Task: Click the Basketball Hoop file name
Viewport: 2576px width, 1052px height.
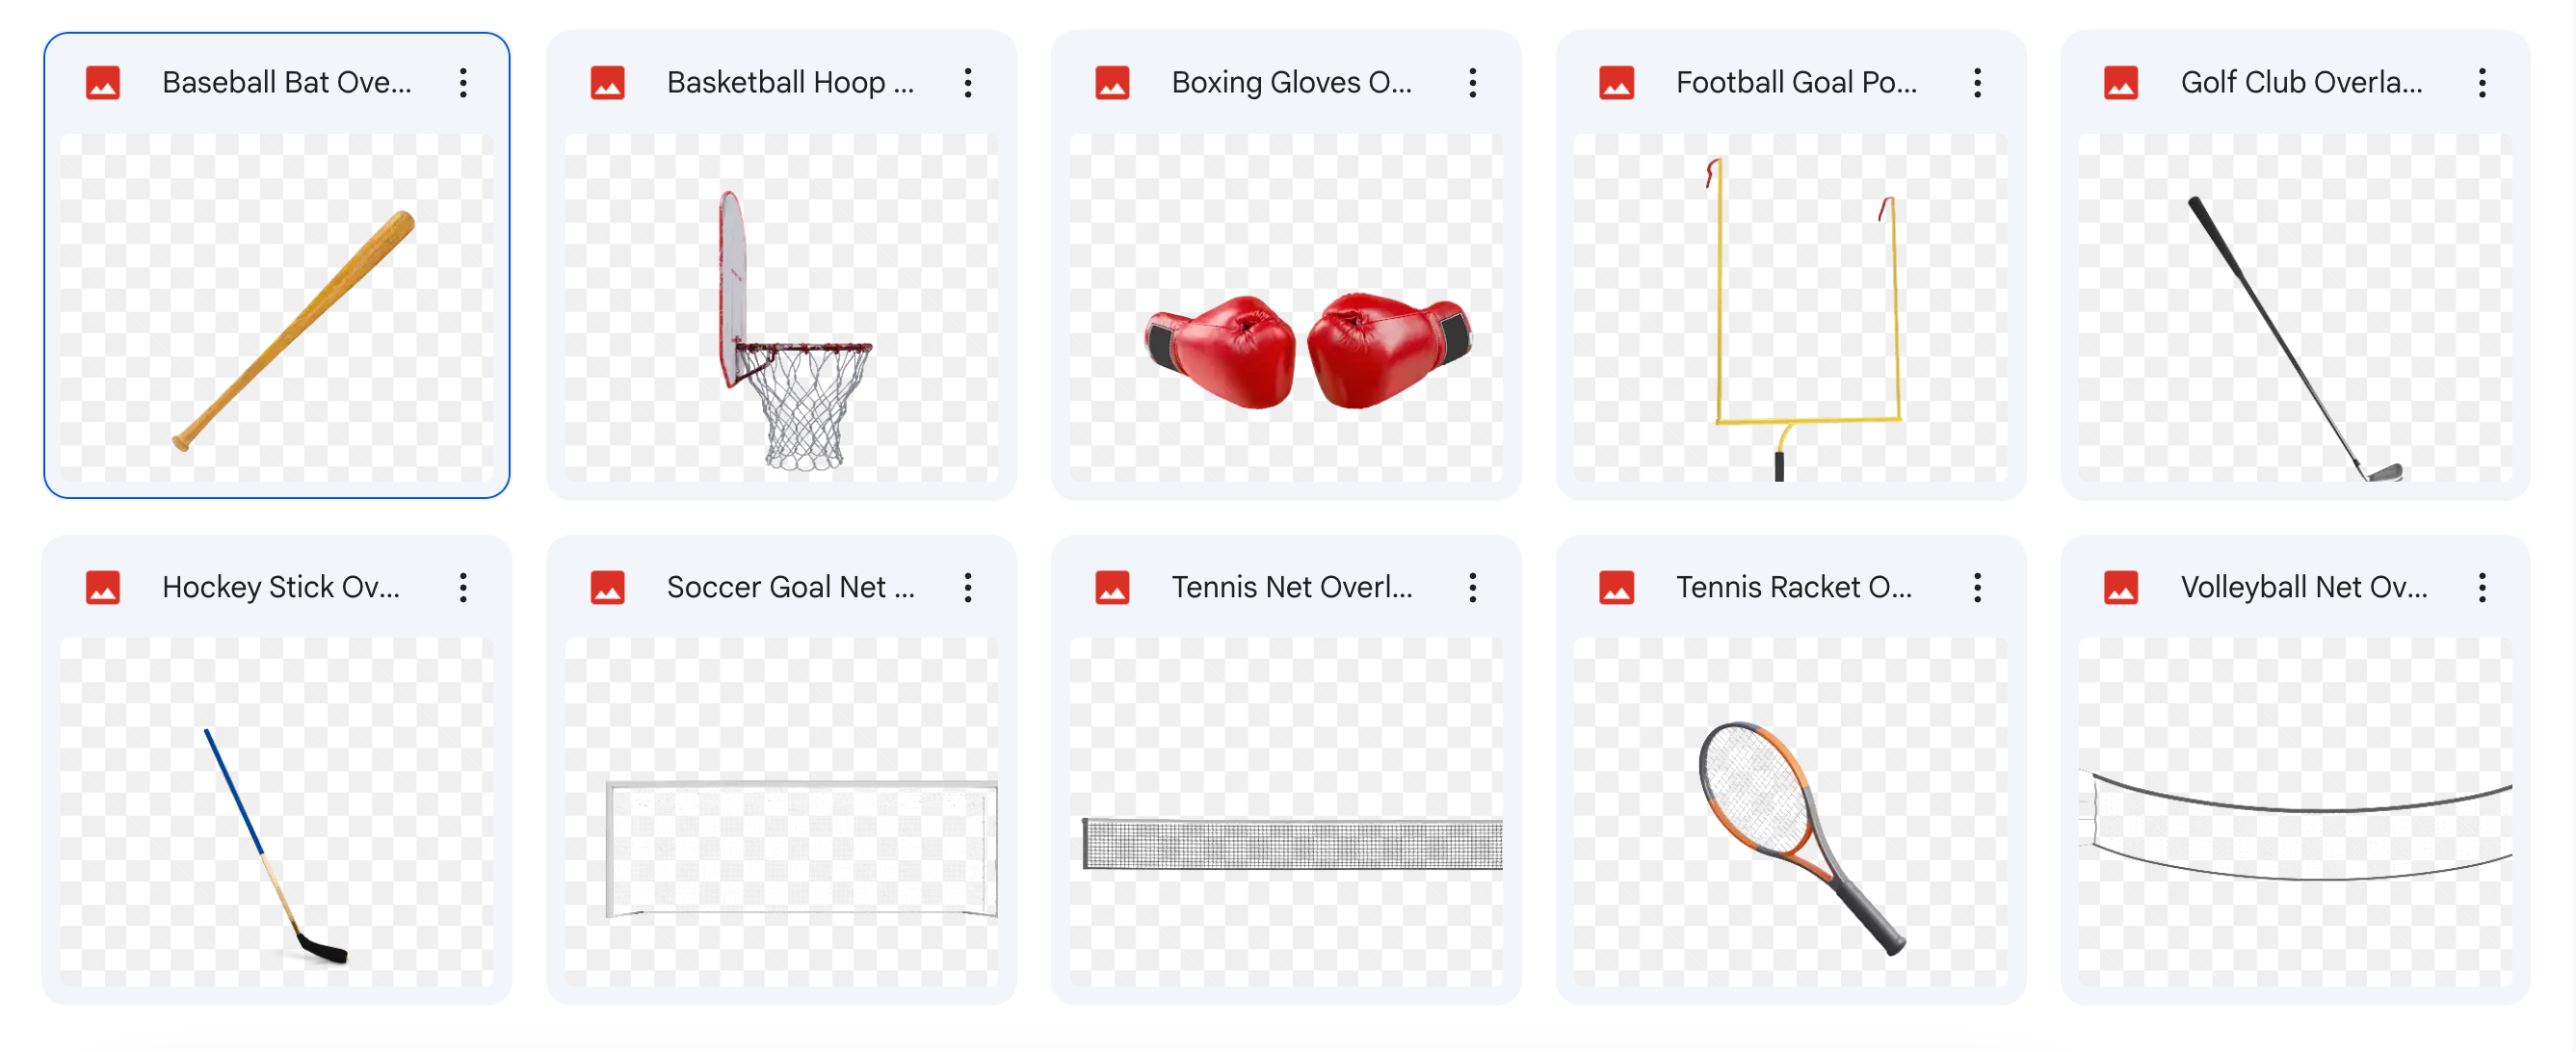Action: point(790,83)
